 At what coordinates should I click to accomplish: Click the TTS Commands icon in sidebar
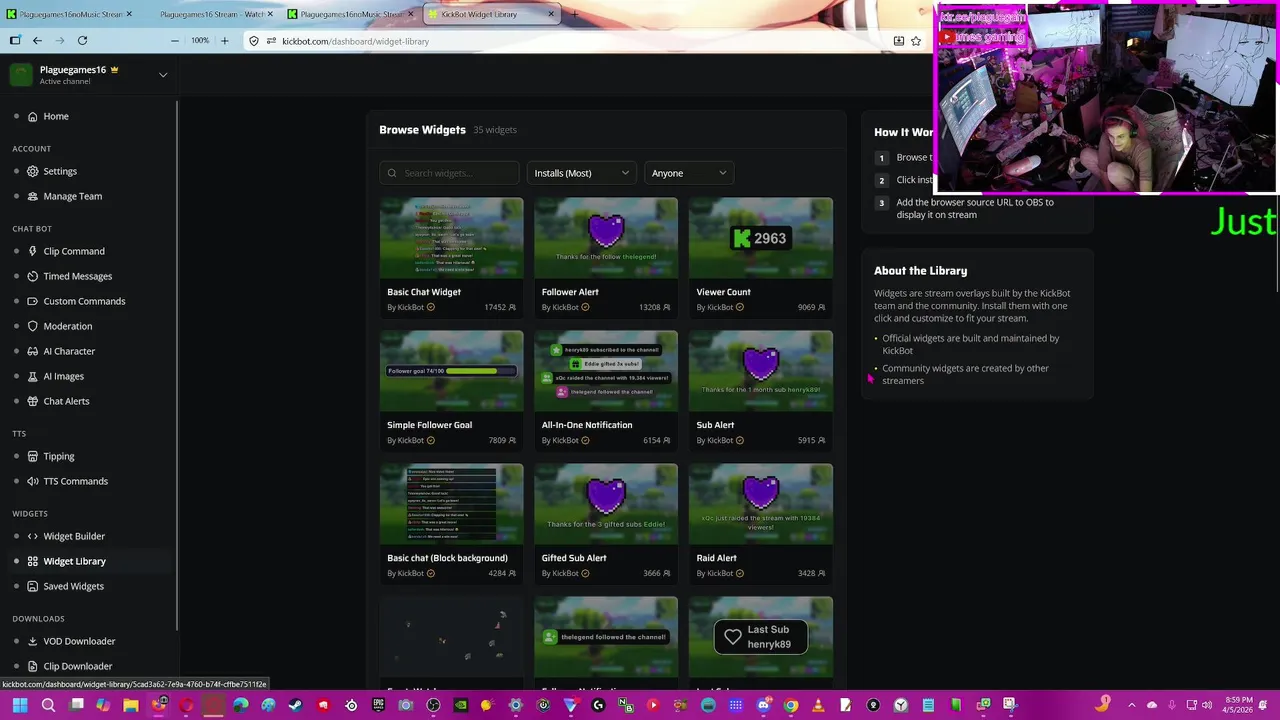pyautogui.click(x=33, y=481)
